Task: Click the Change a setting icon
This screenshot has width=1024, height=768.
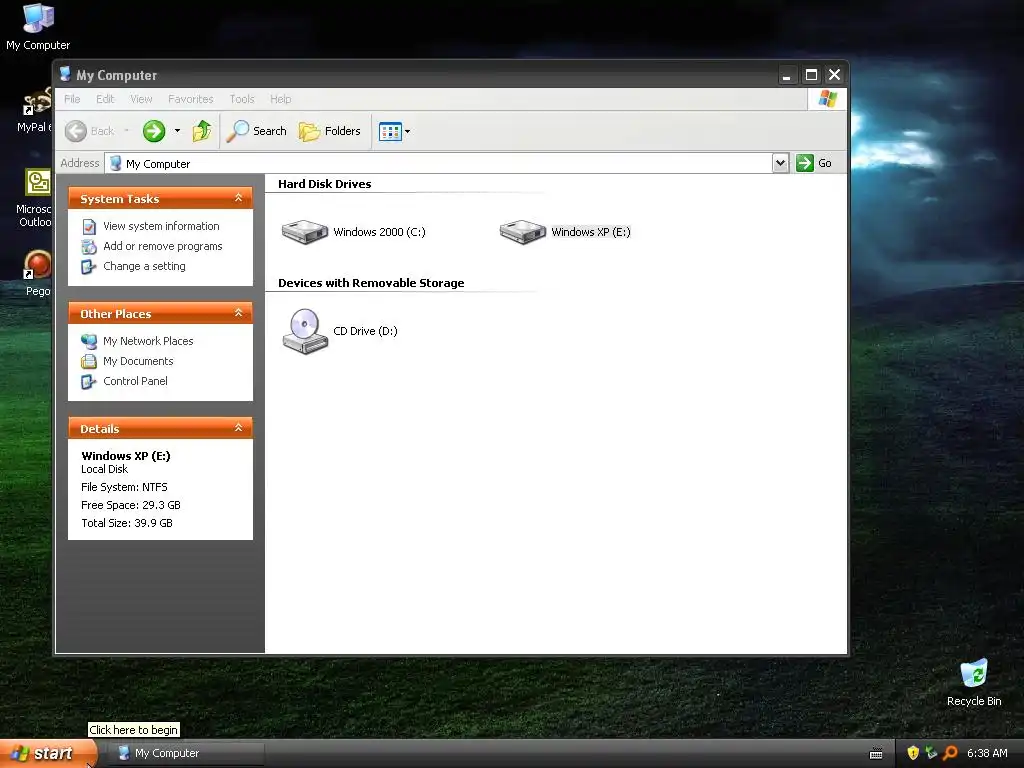Action: [x=89, y=267]
